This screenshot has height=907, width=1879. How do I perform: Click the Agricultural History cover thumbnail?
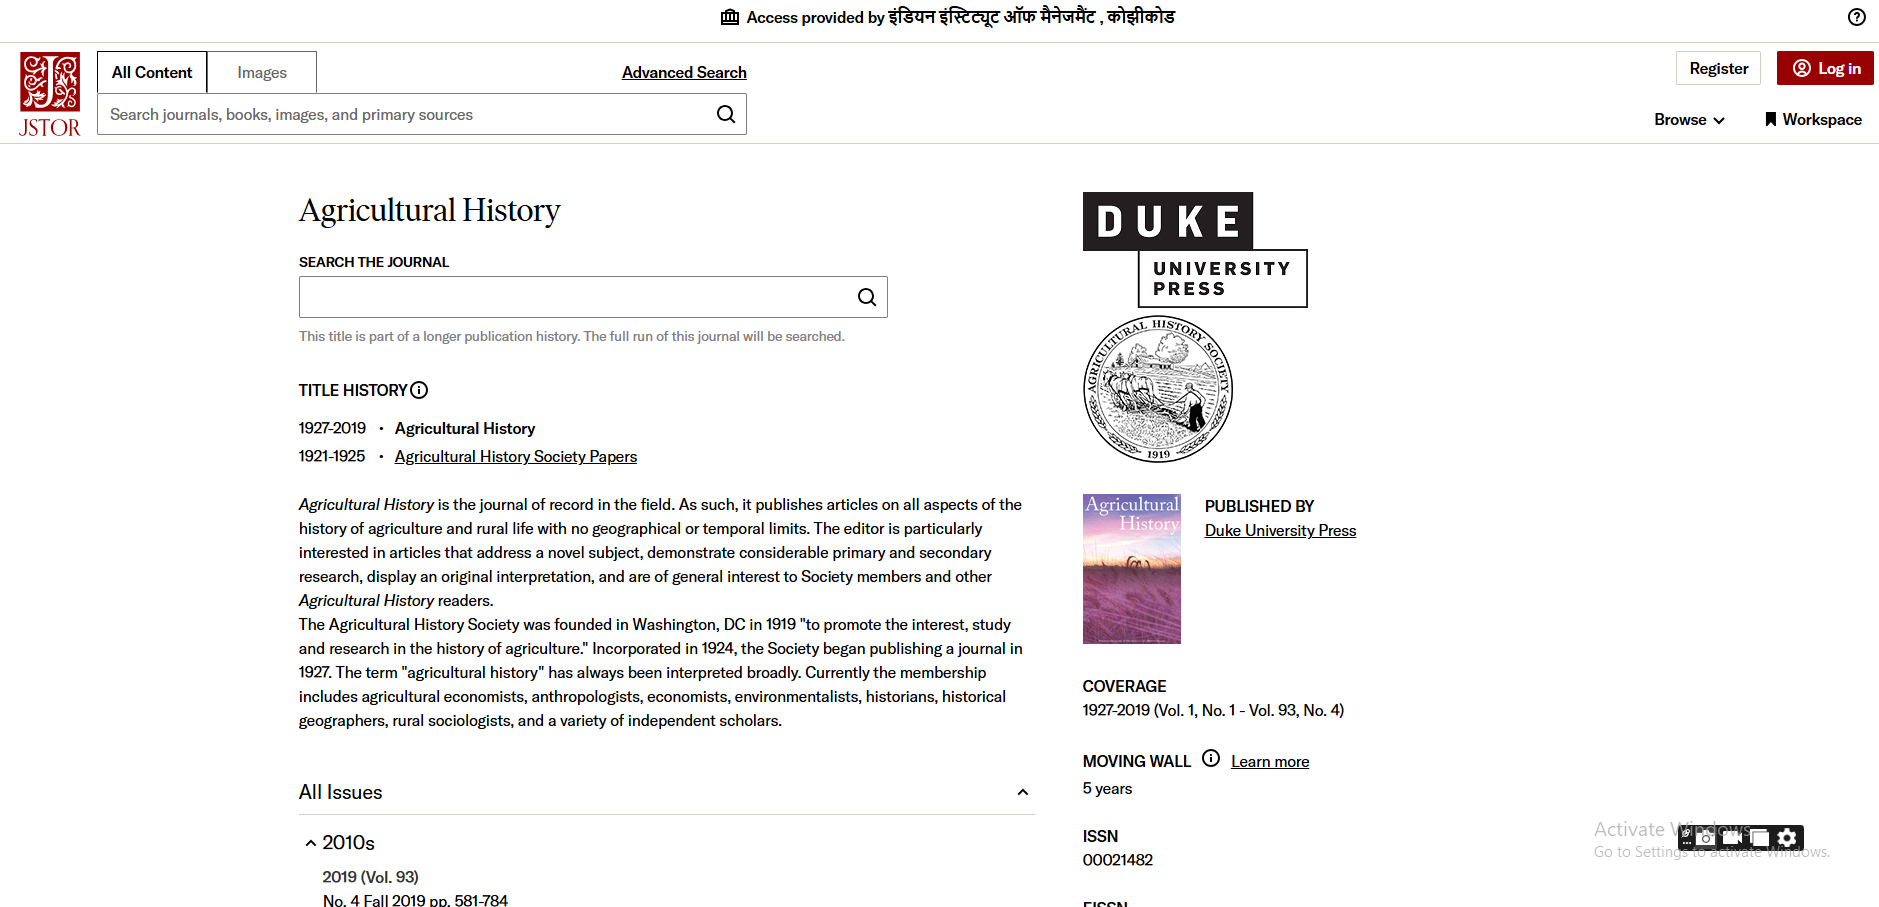click(x=1132, y=568)
